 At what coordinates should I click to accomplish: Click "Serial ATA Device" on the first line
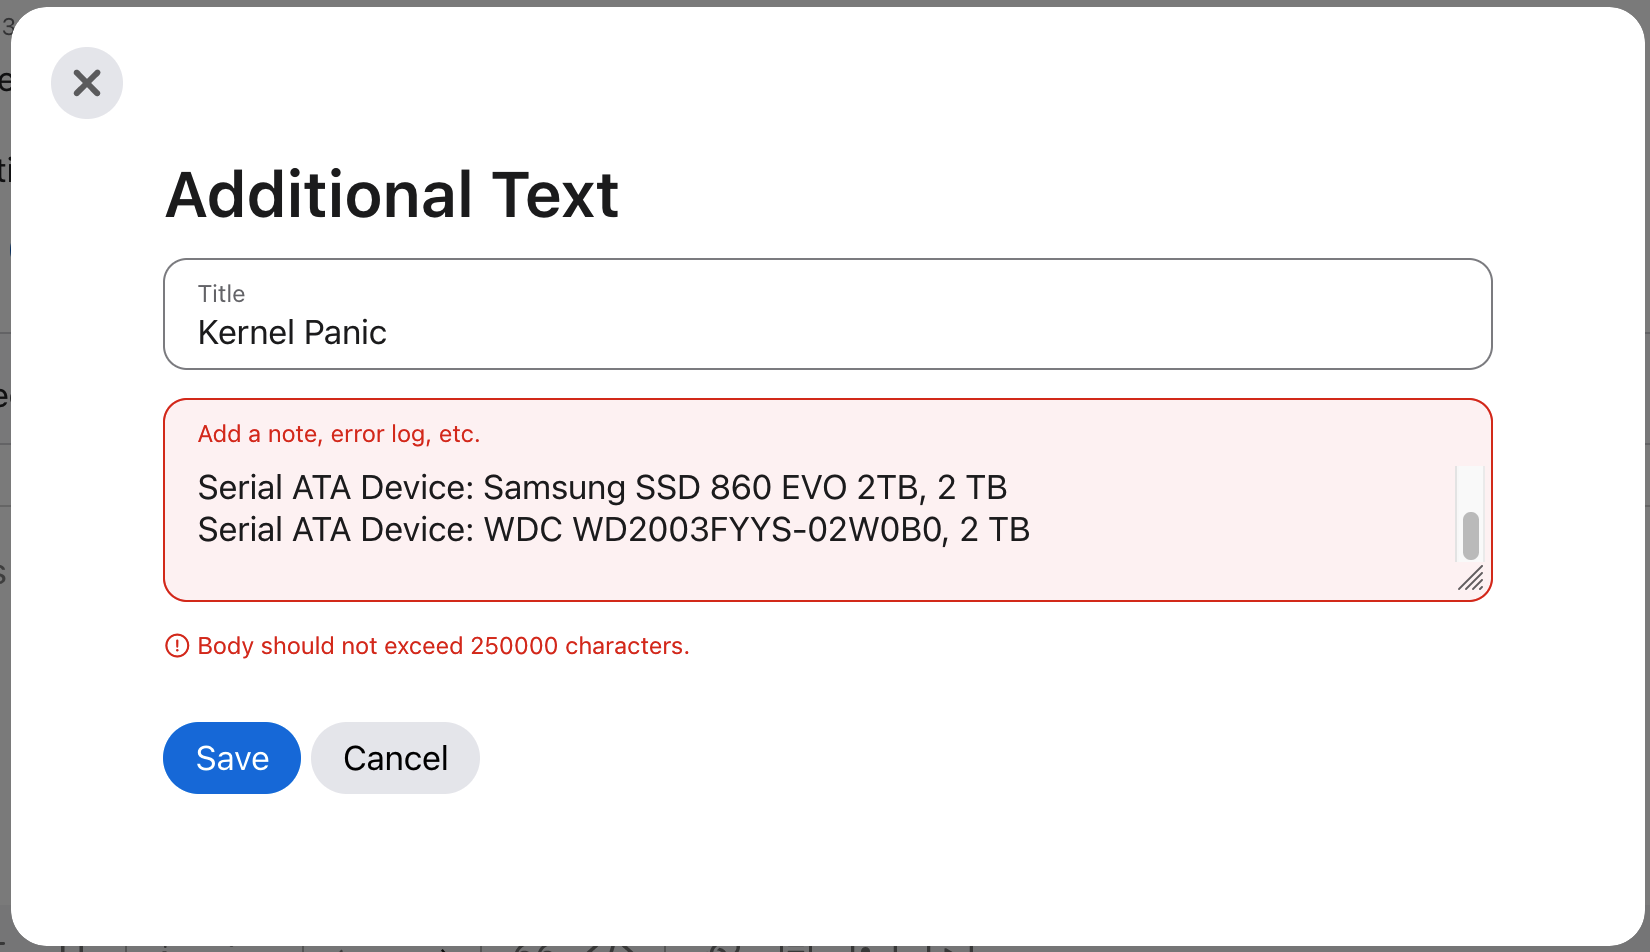[x=334, y=488]
